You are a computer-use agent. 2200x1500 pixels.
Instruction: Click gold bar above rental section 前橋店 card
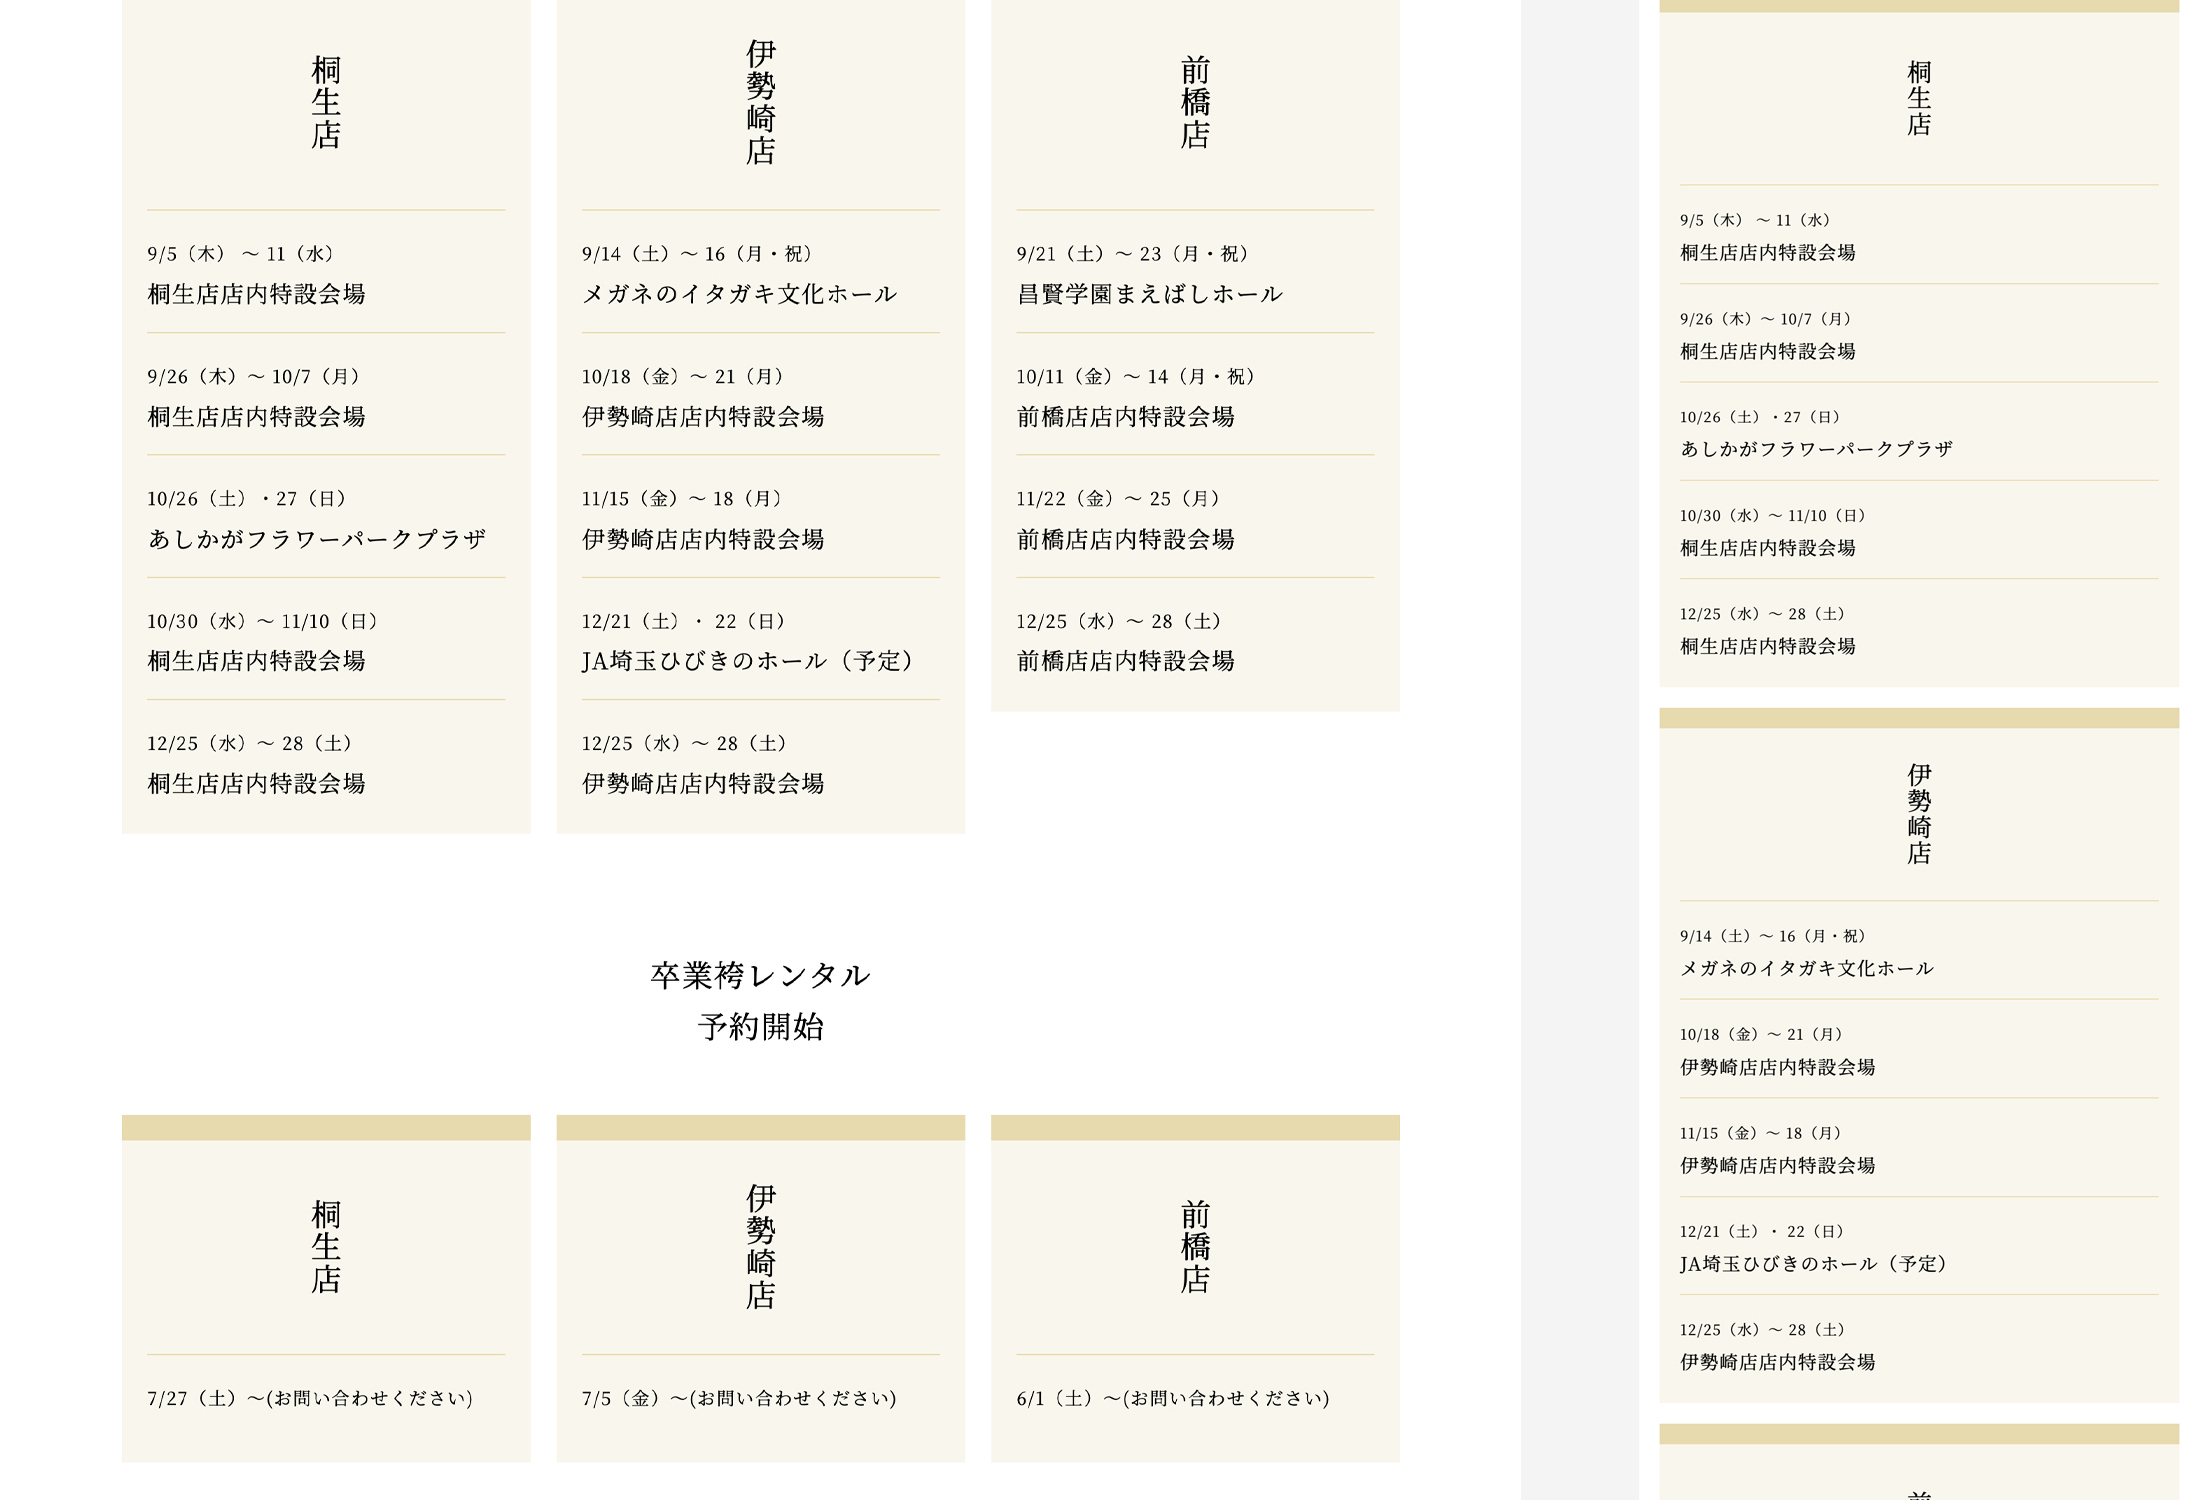(x=1195, y=1127)
